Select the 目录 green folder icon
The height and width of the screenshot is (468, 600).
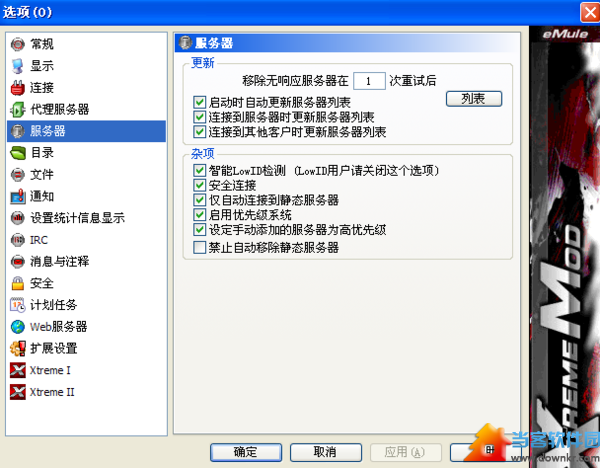click(18, 153)
